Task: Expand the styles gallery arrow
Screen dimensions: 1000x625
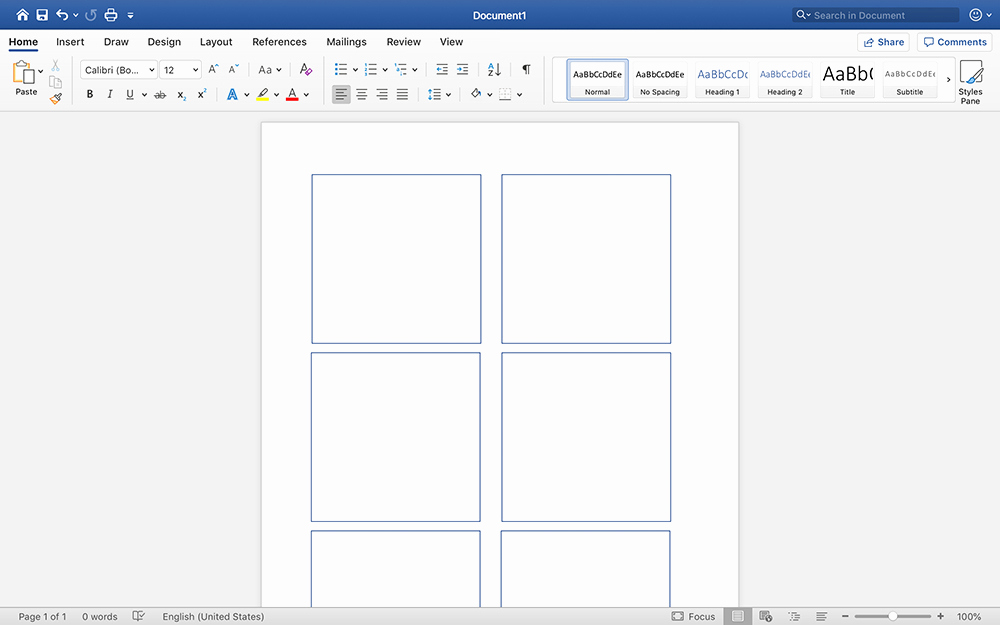Action: click(948, 80)
